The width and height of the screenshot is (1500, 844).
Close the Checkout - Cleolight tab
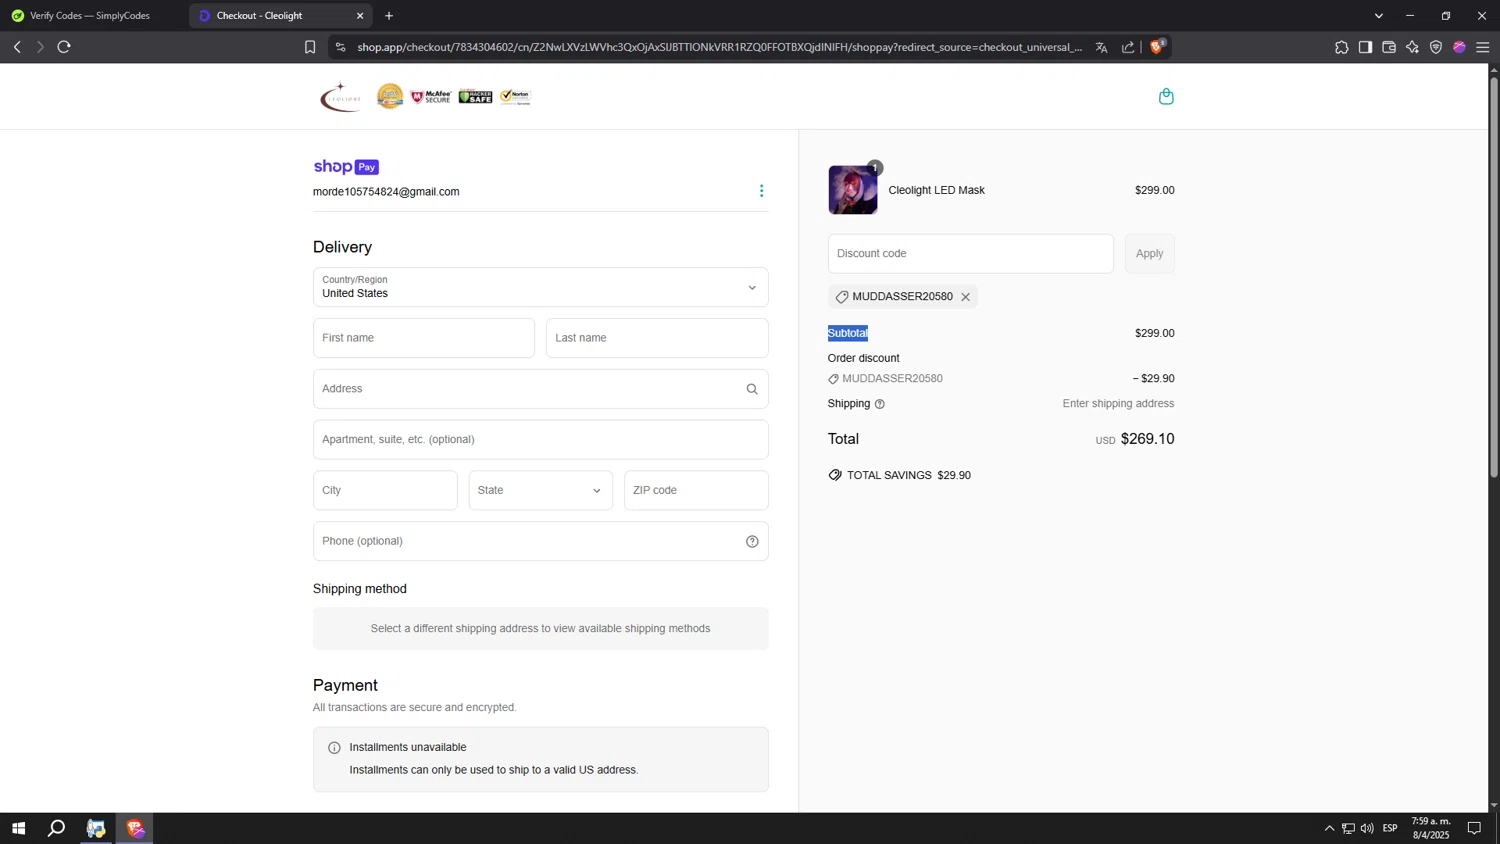tap(360, 16)
